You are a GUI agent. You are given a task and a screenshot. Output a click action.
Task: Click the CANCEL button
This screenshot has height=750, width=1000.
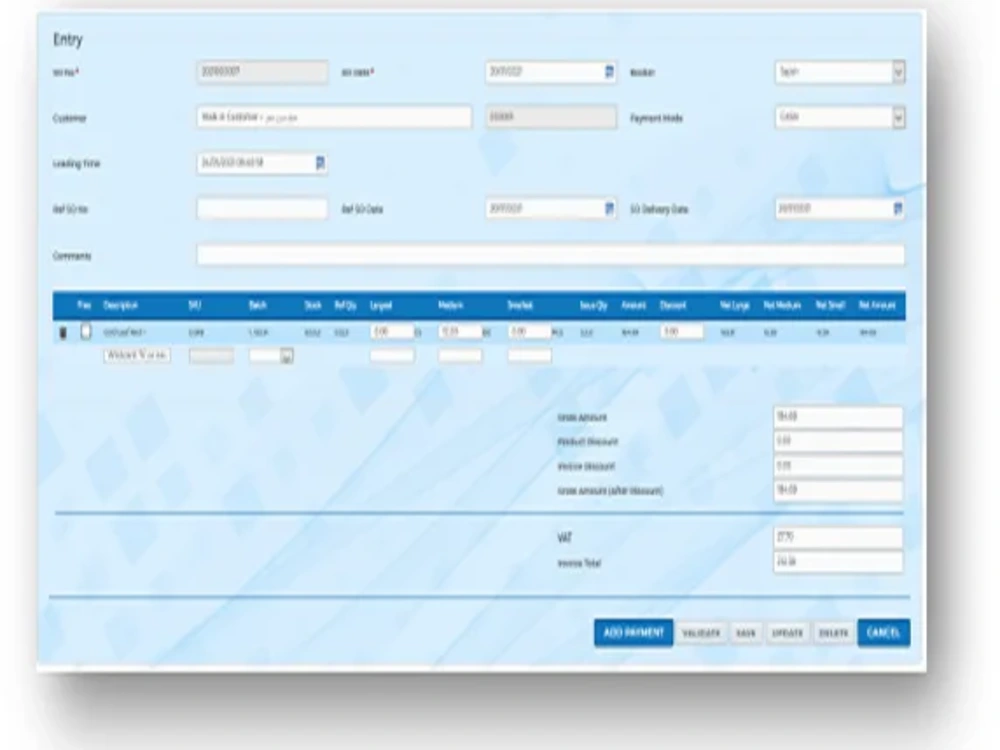click(x=883, y=633)
